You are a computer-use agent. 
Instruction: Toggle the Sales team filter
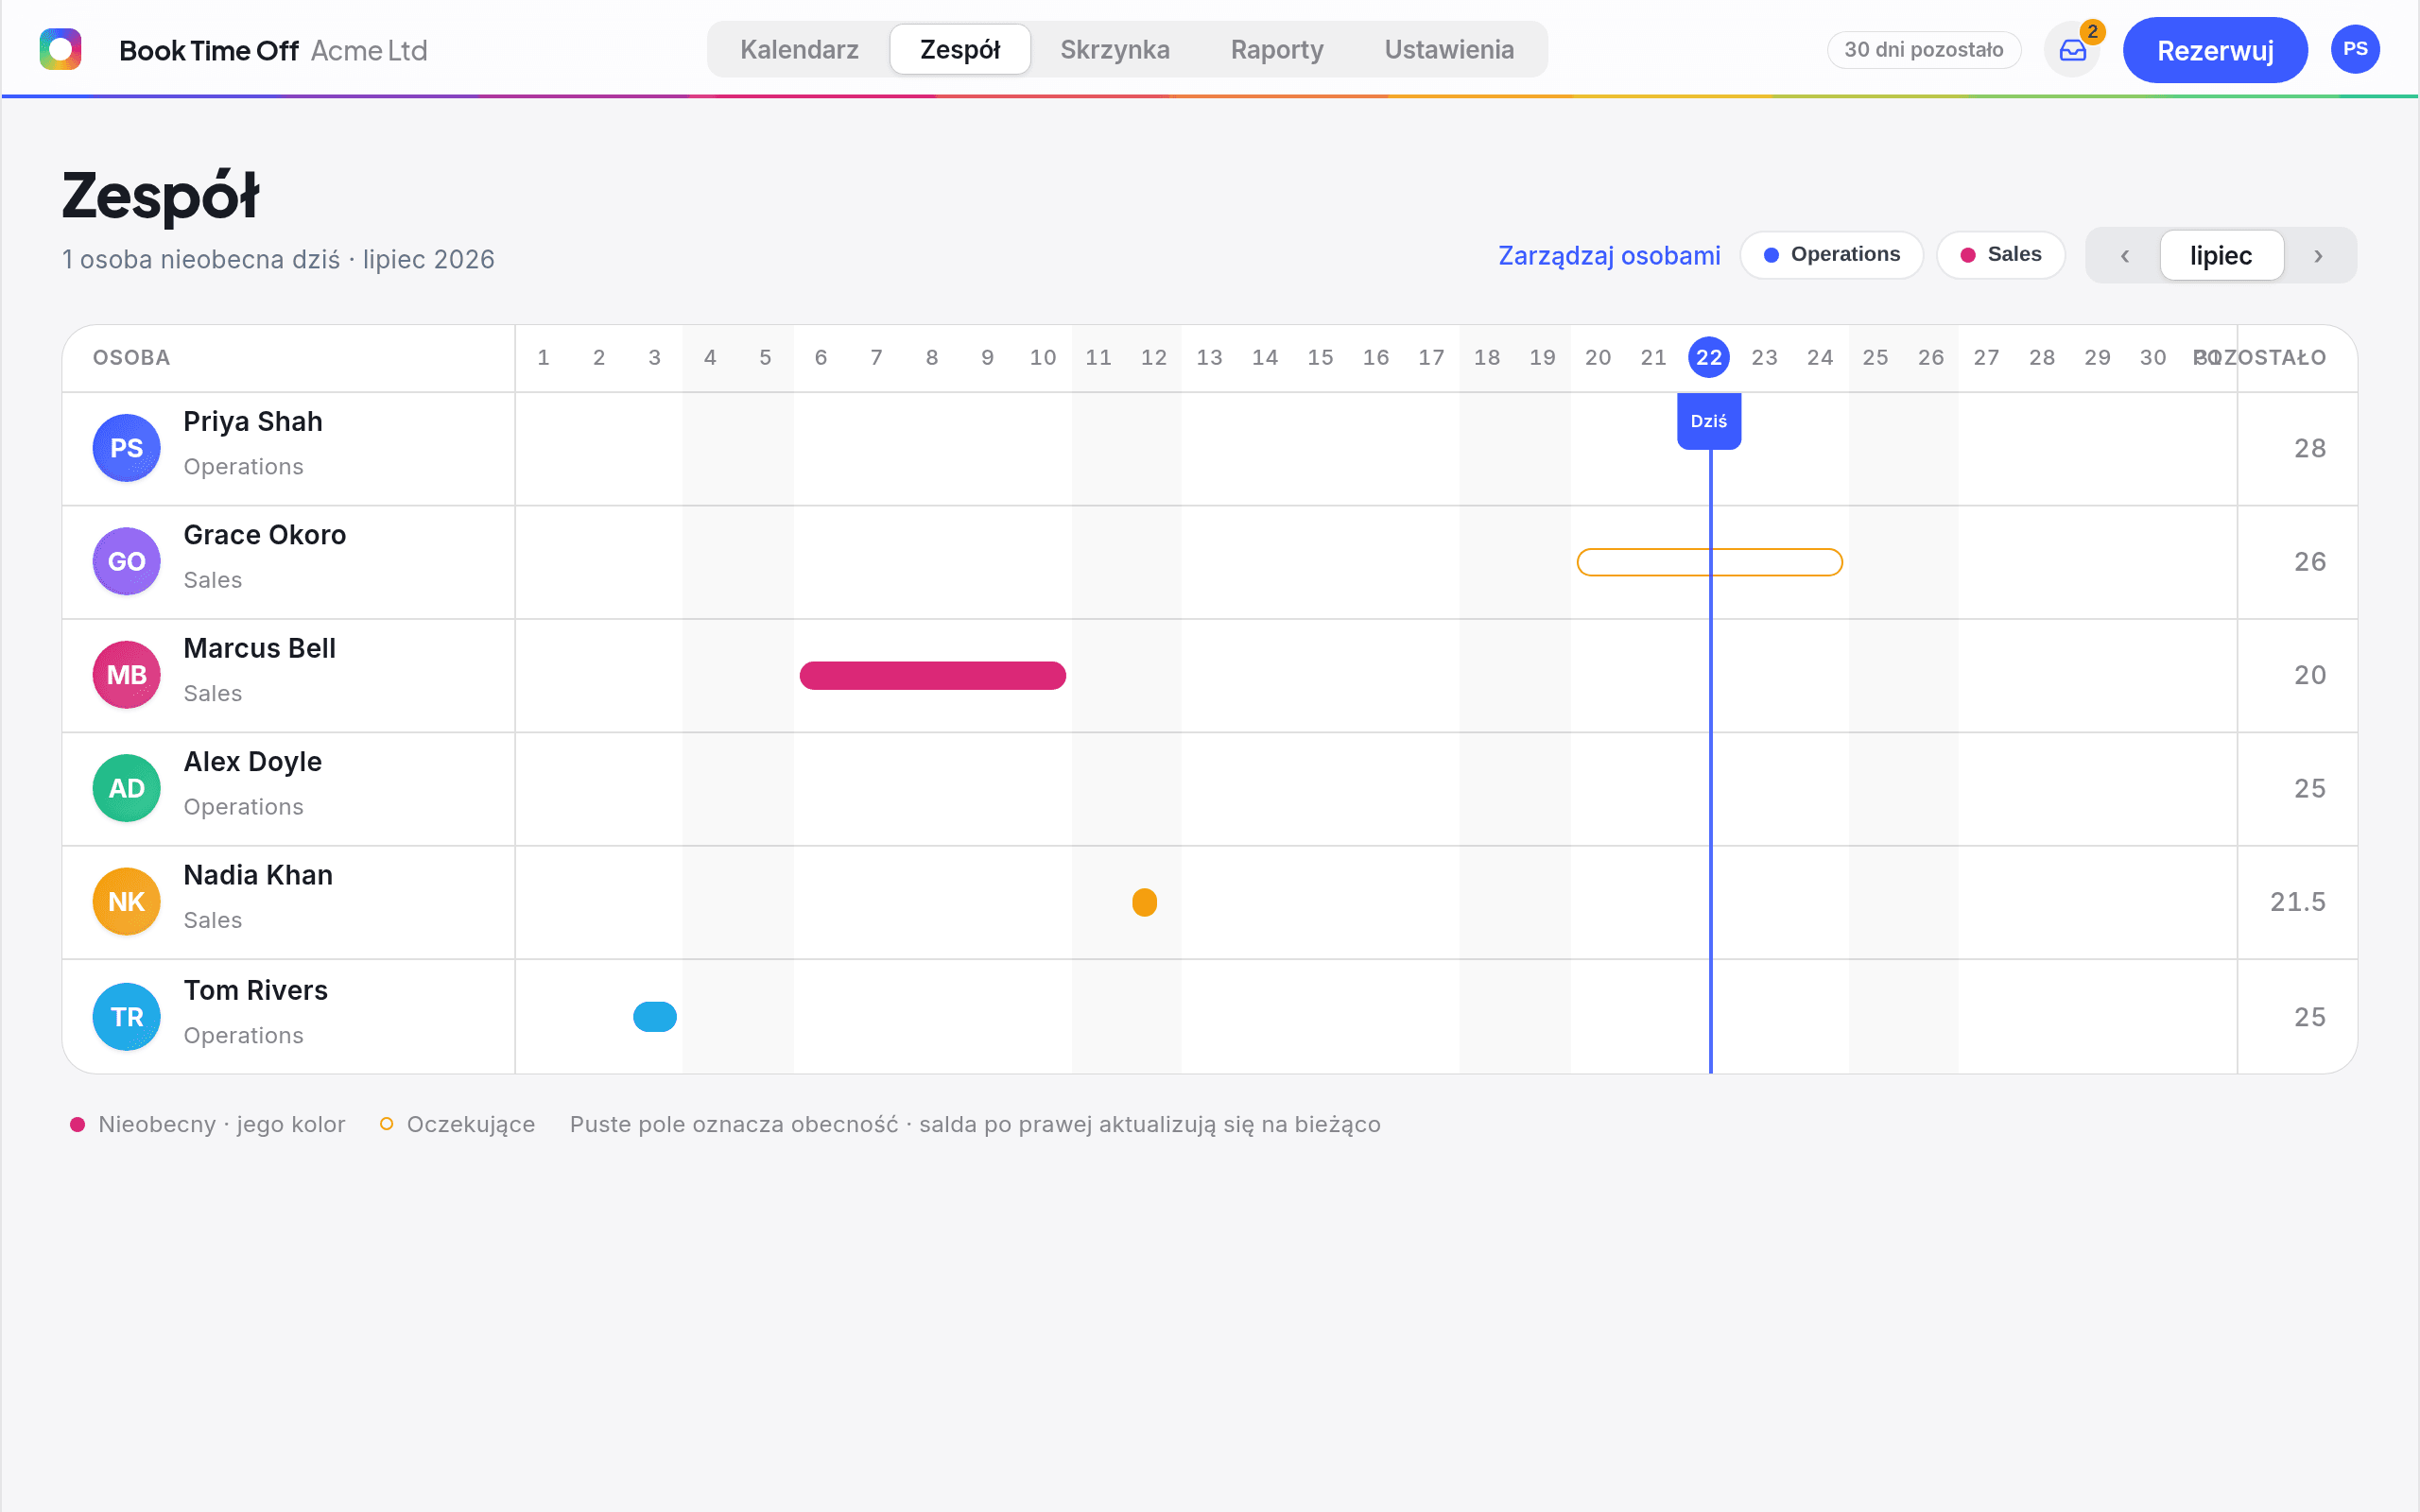(2000, 255)
